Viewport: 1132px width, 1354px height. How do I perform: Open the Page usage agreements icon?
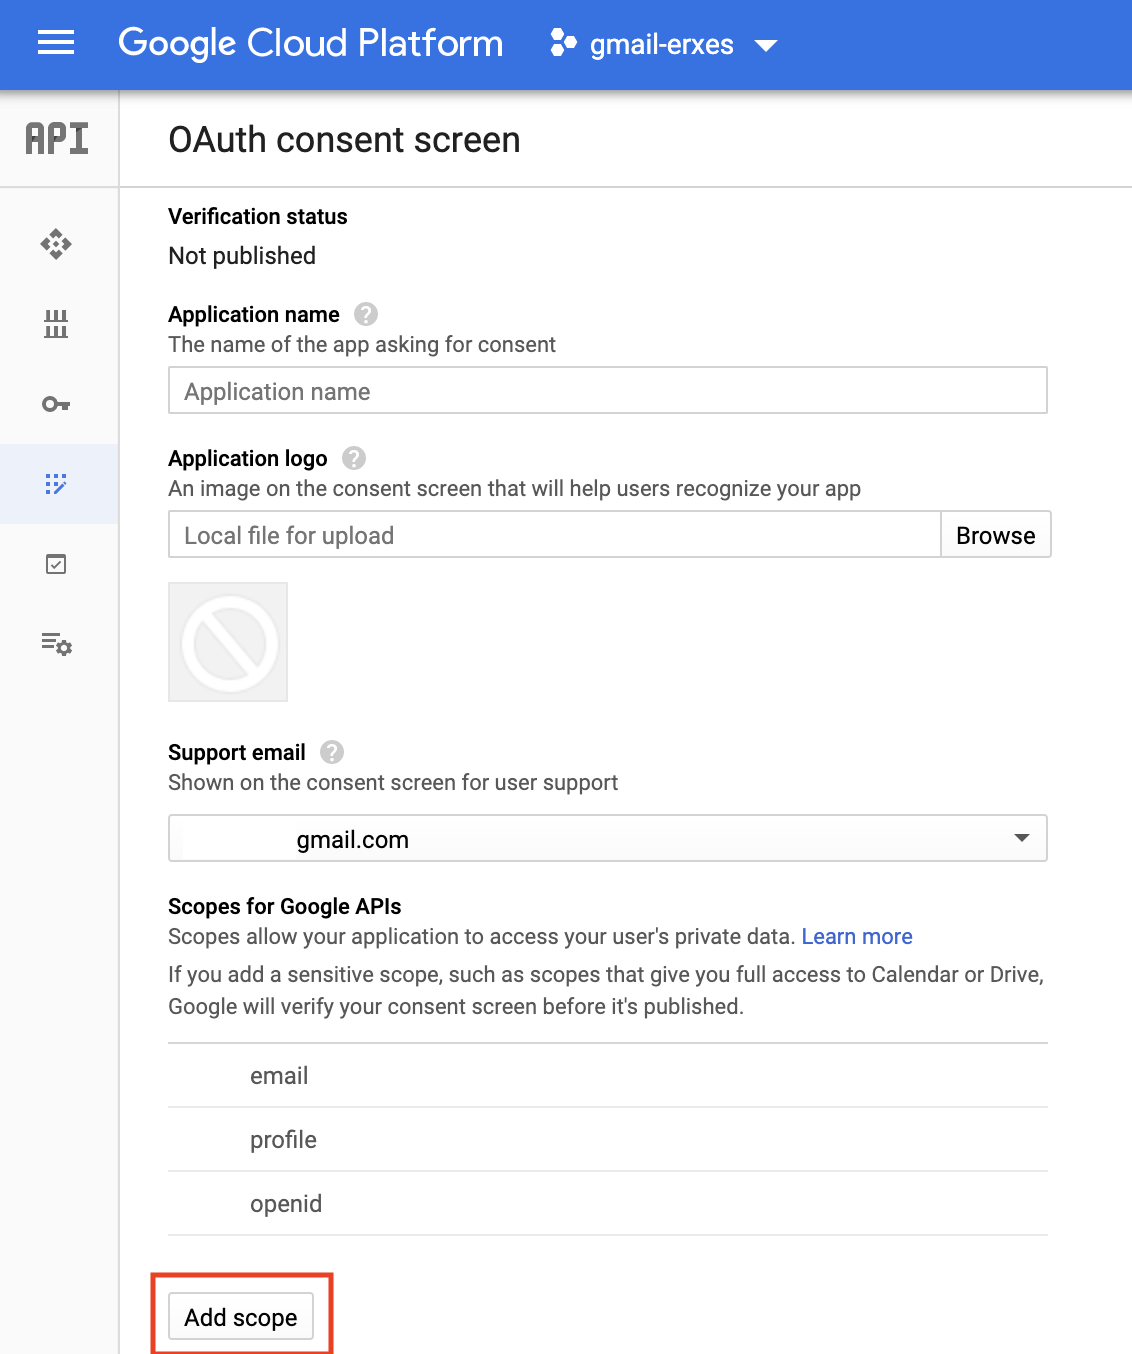click(56, 644)
